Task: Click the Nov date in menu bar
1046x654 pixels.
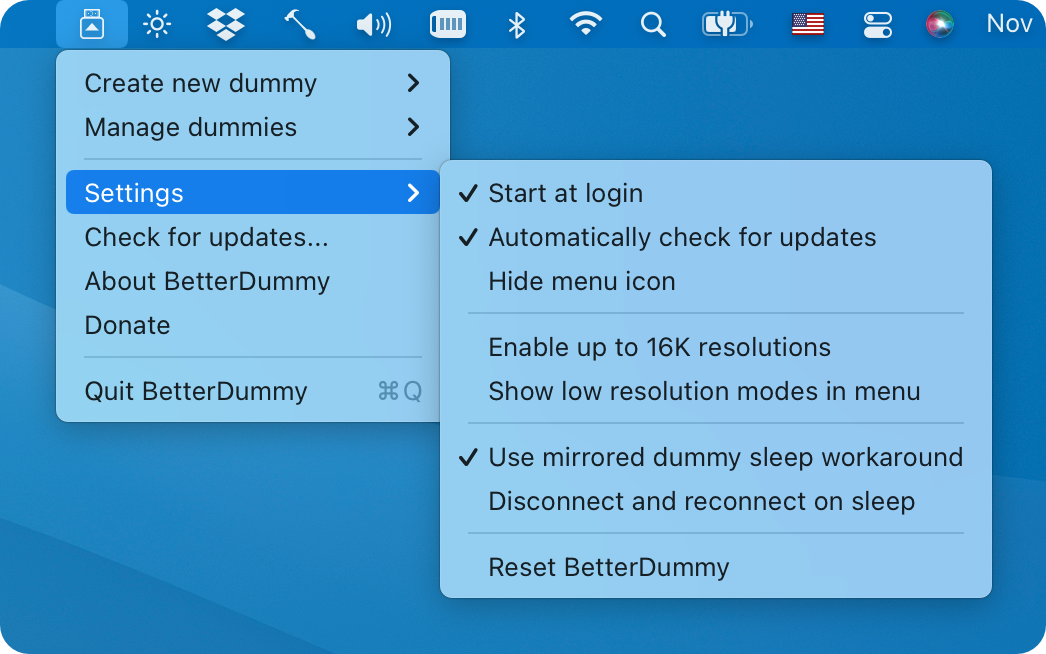Action: (1009, 24)
